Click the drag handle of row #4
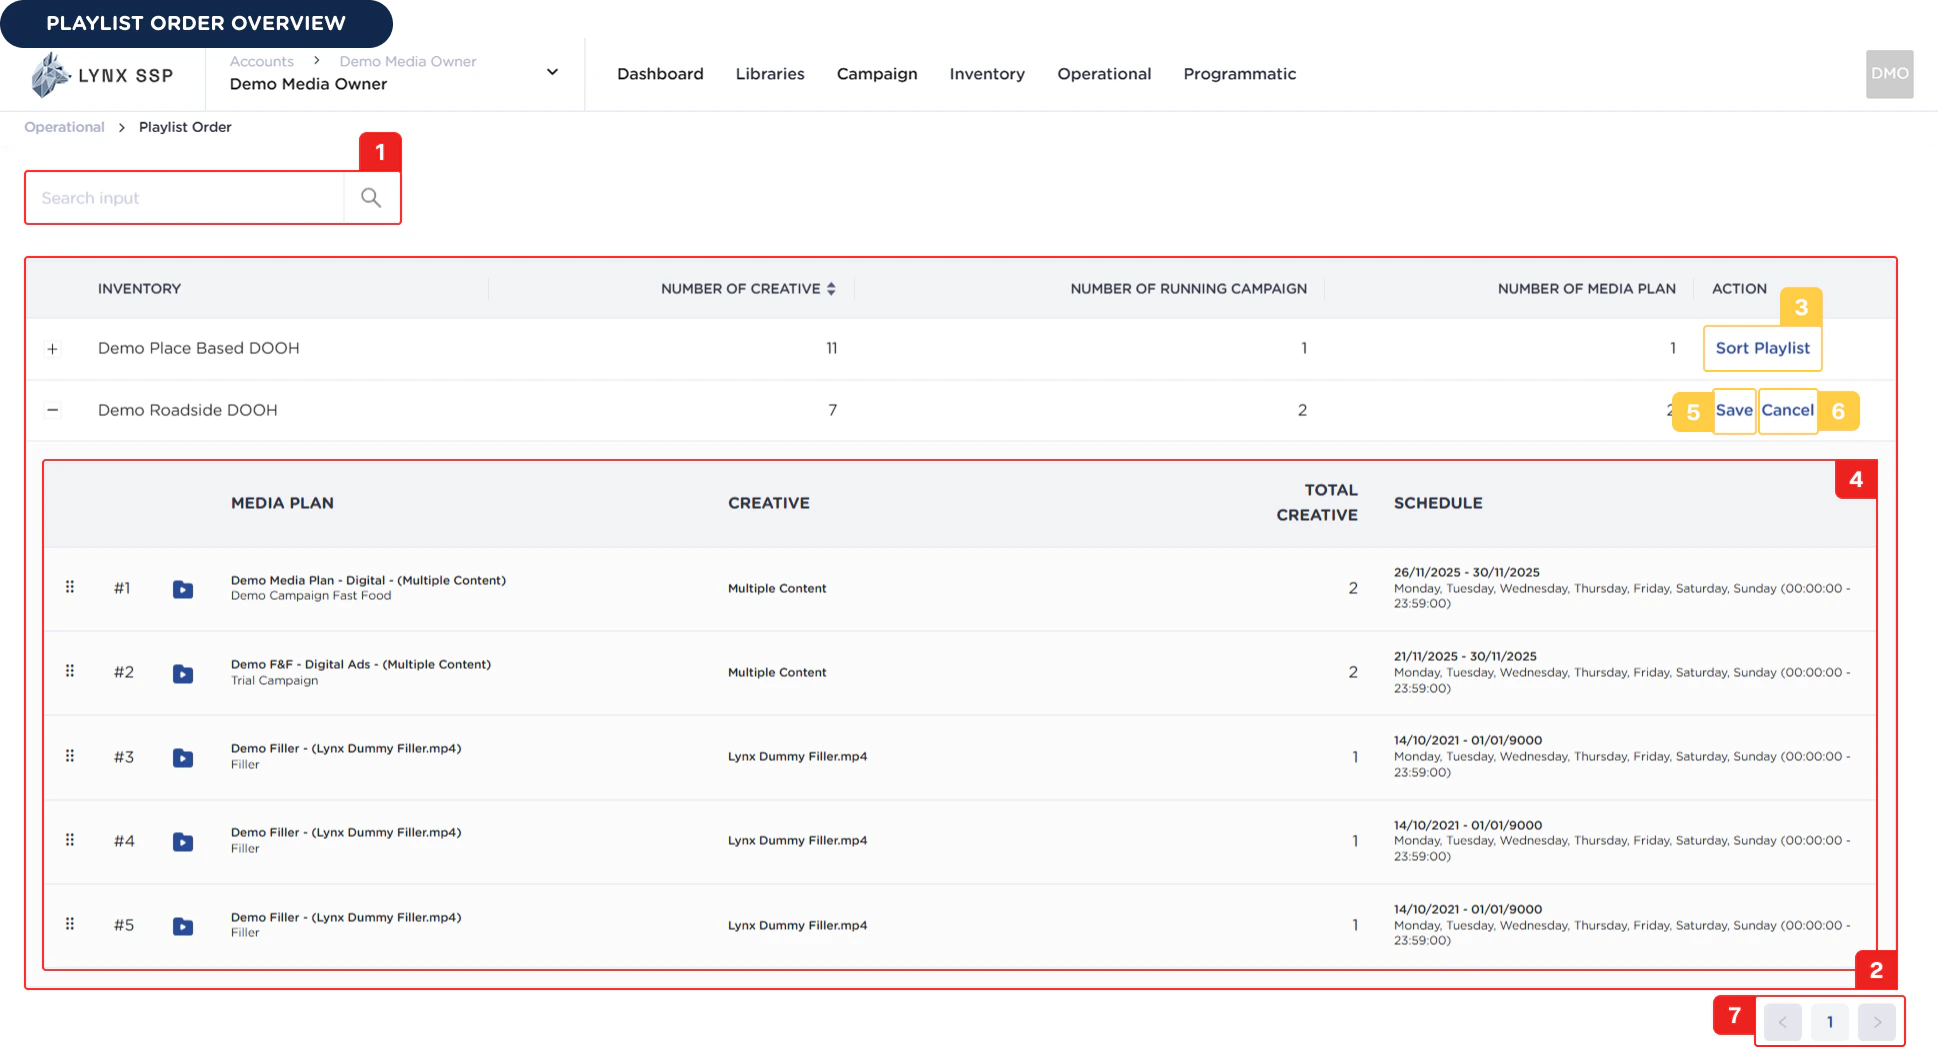The height and width of the screenshot is (1047, 1938). (x=70, y=840)
